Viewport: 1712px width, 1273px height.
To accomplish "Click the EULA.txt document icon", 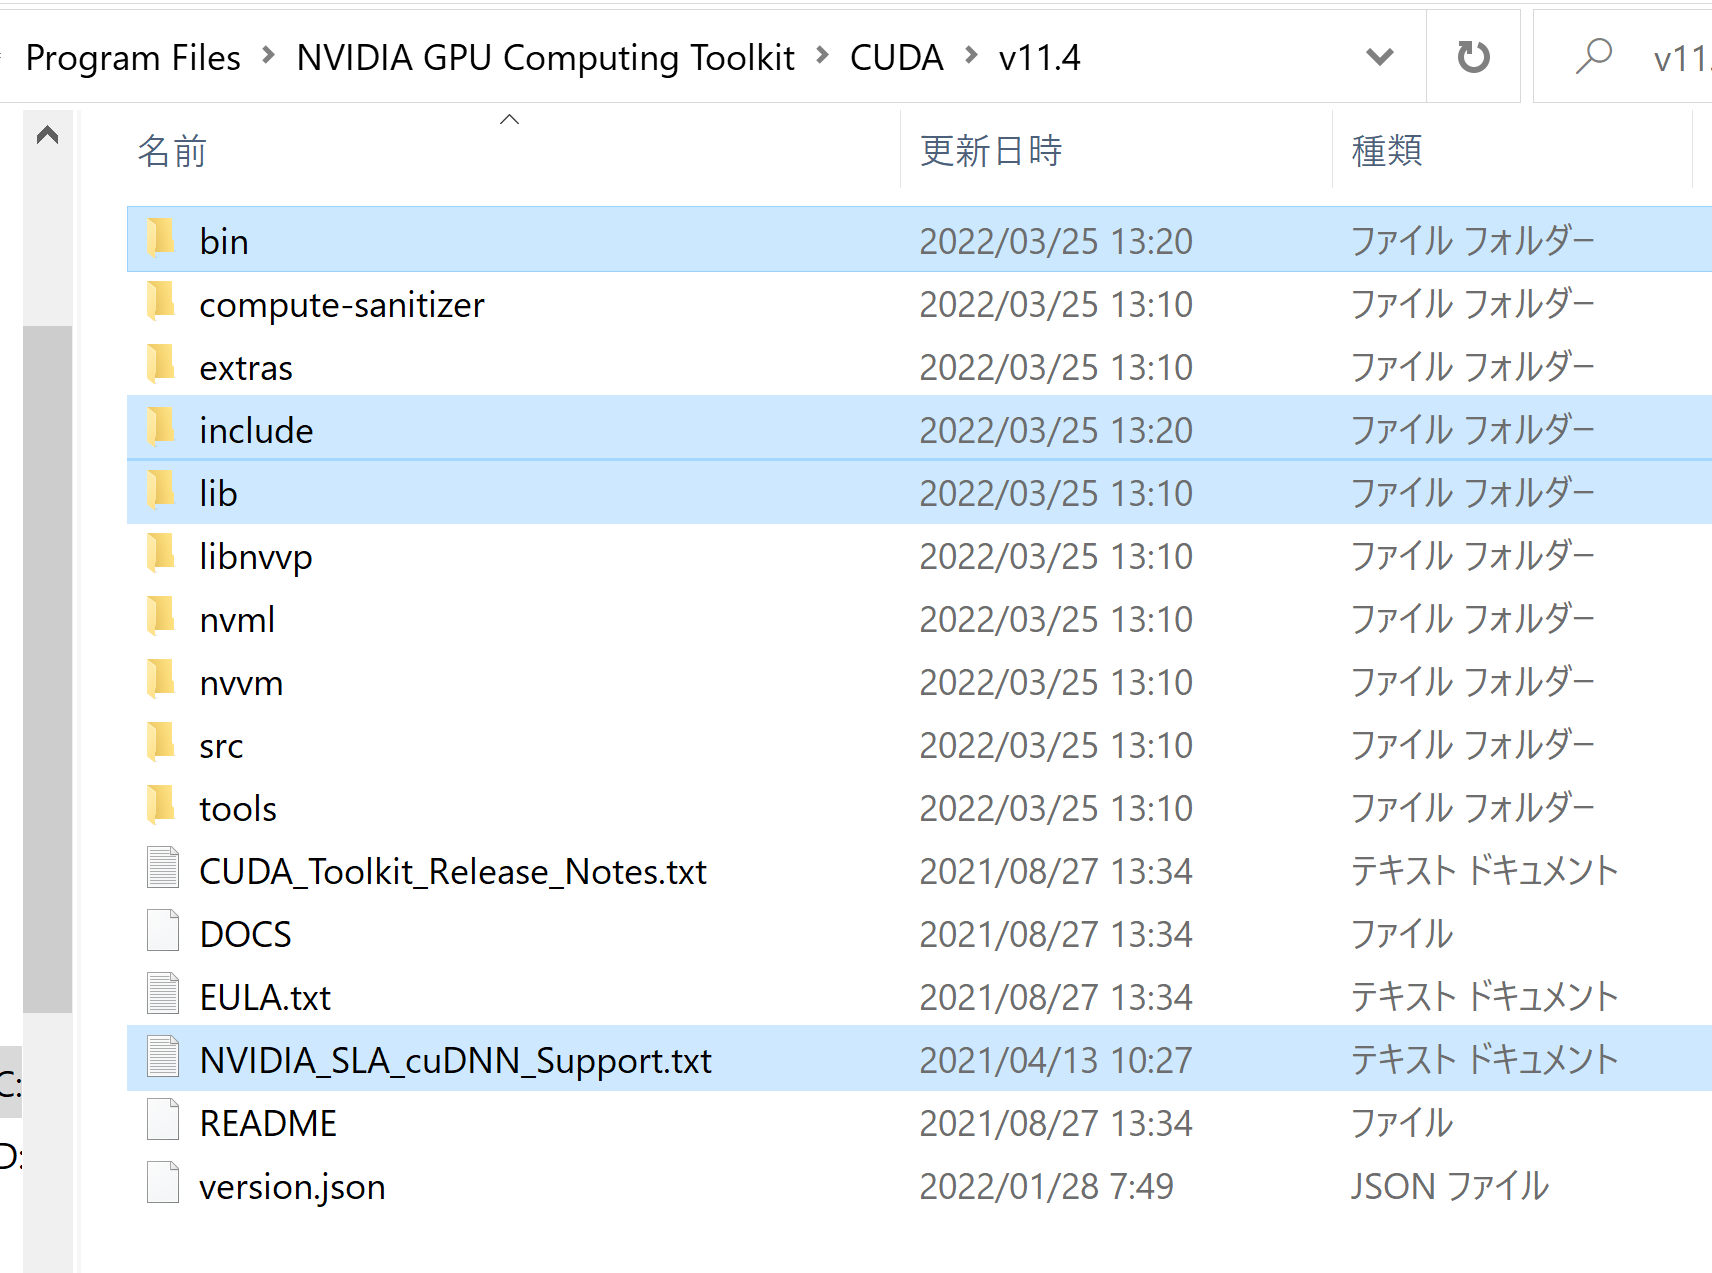I will click(x=163, y=994).
